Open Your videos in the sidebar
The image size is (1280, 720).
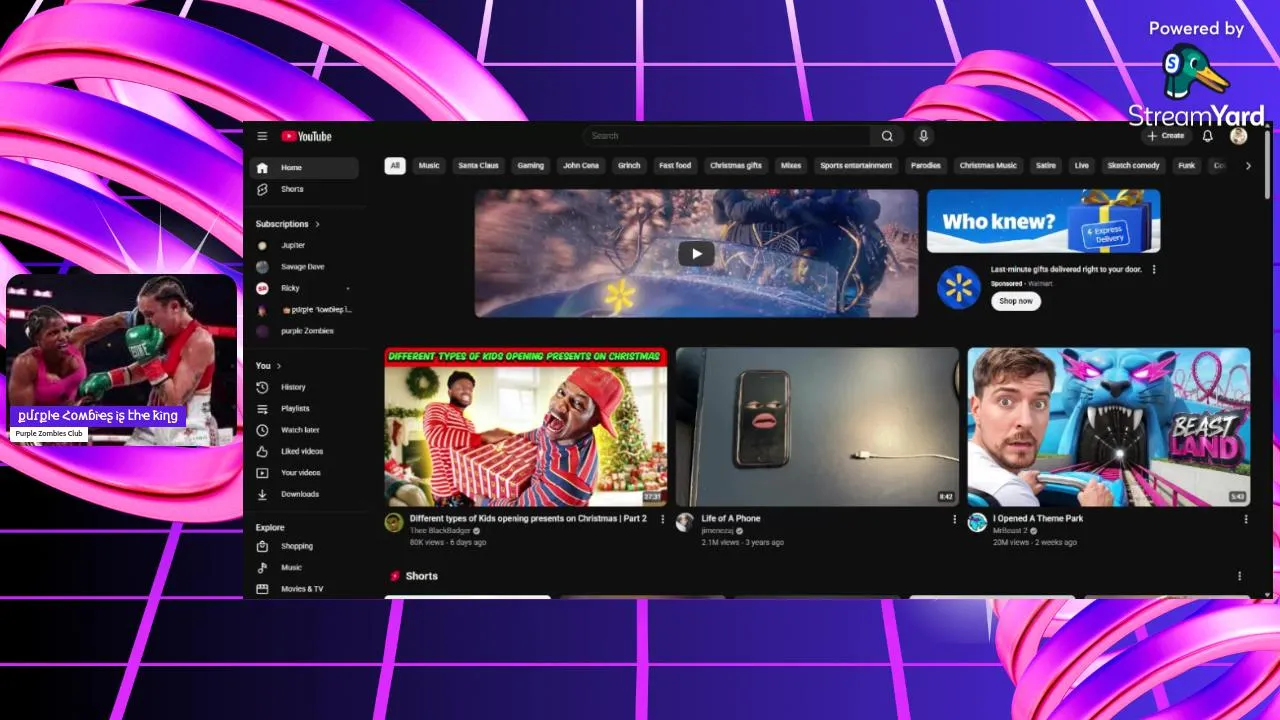[x=304, y=472]
